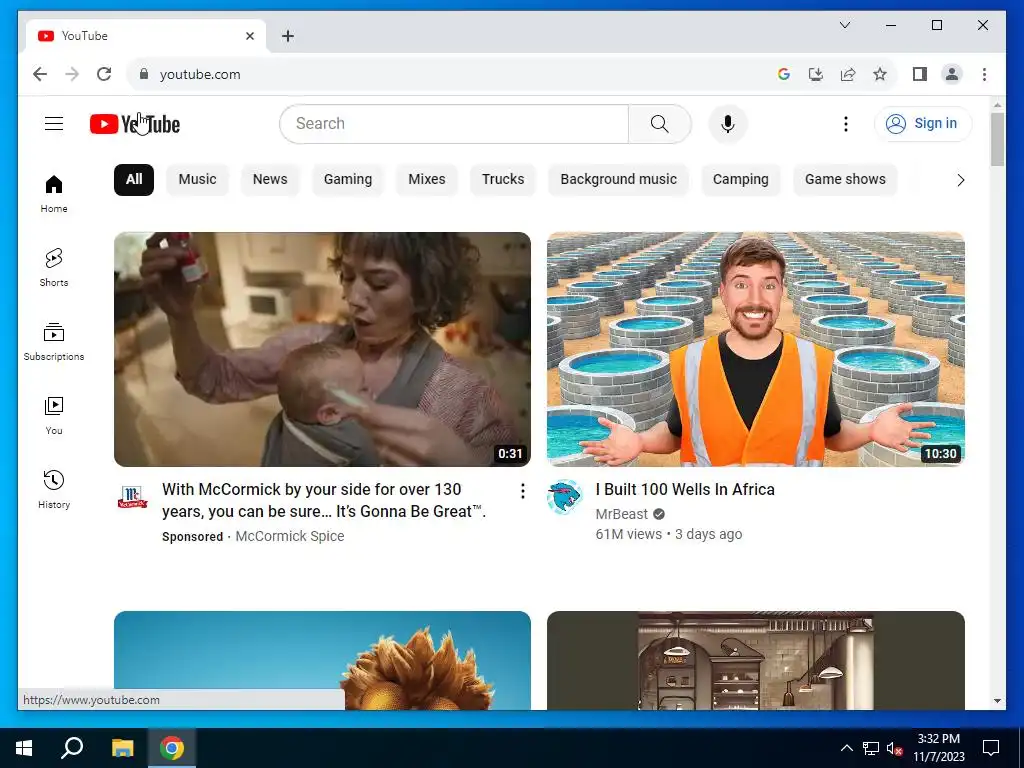Image resolution: width=1024 pixels, height=768 pixels.
Task: Open the YouTube hamburger guide menu
Action: tap(54, 123)
